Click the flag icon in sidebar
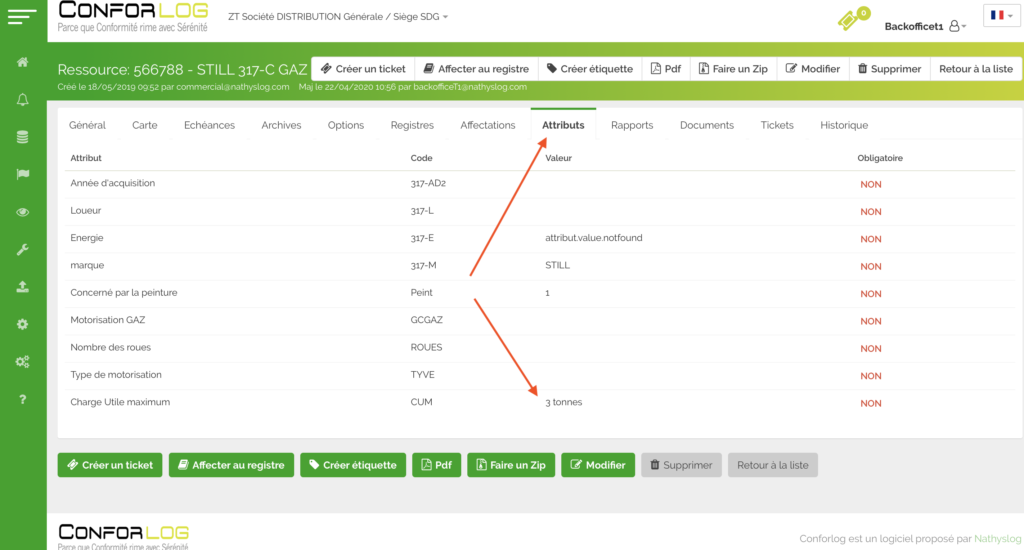Screen dimensions: 1024x550 tap(22, 174)
